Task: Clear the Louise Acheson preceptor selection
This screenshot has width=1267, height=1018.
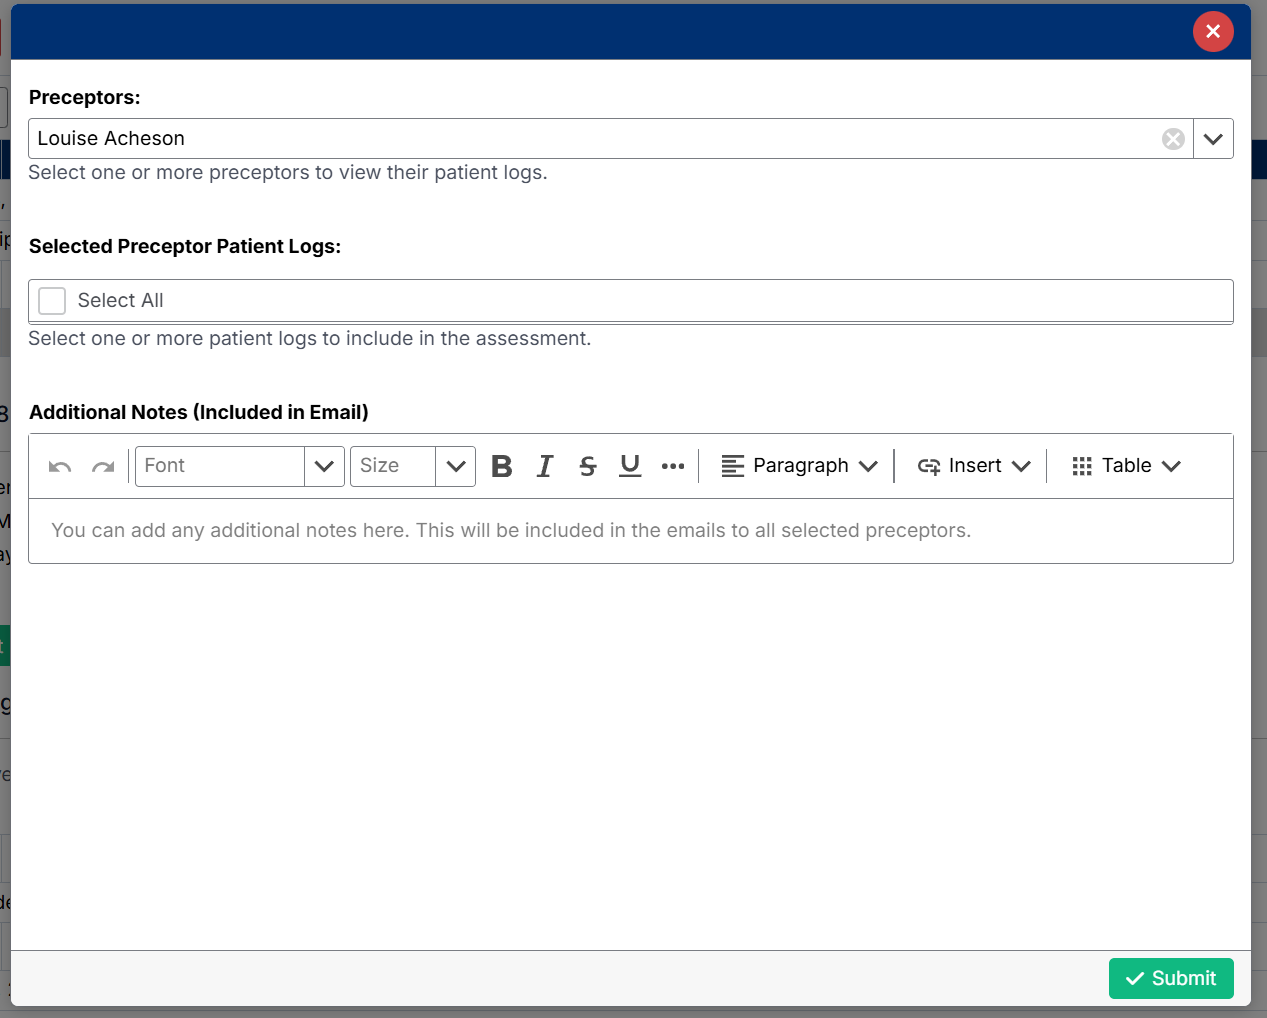Action: coord(1173,139)
